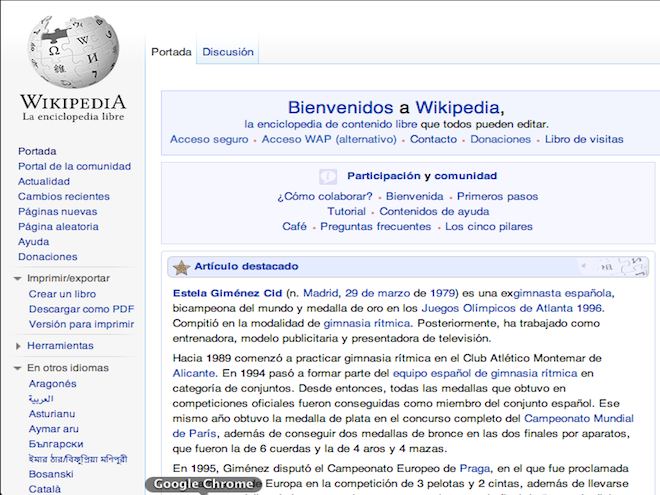Open the Cambios recientes sidebar link
This screenshot has width=660, height=495.
(64, 197)
